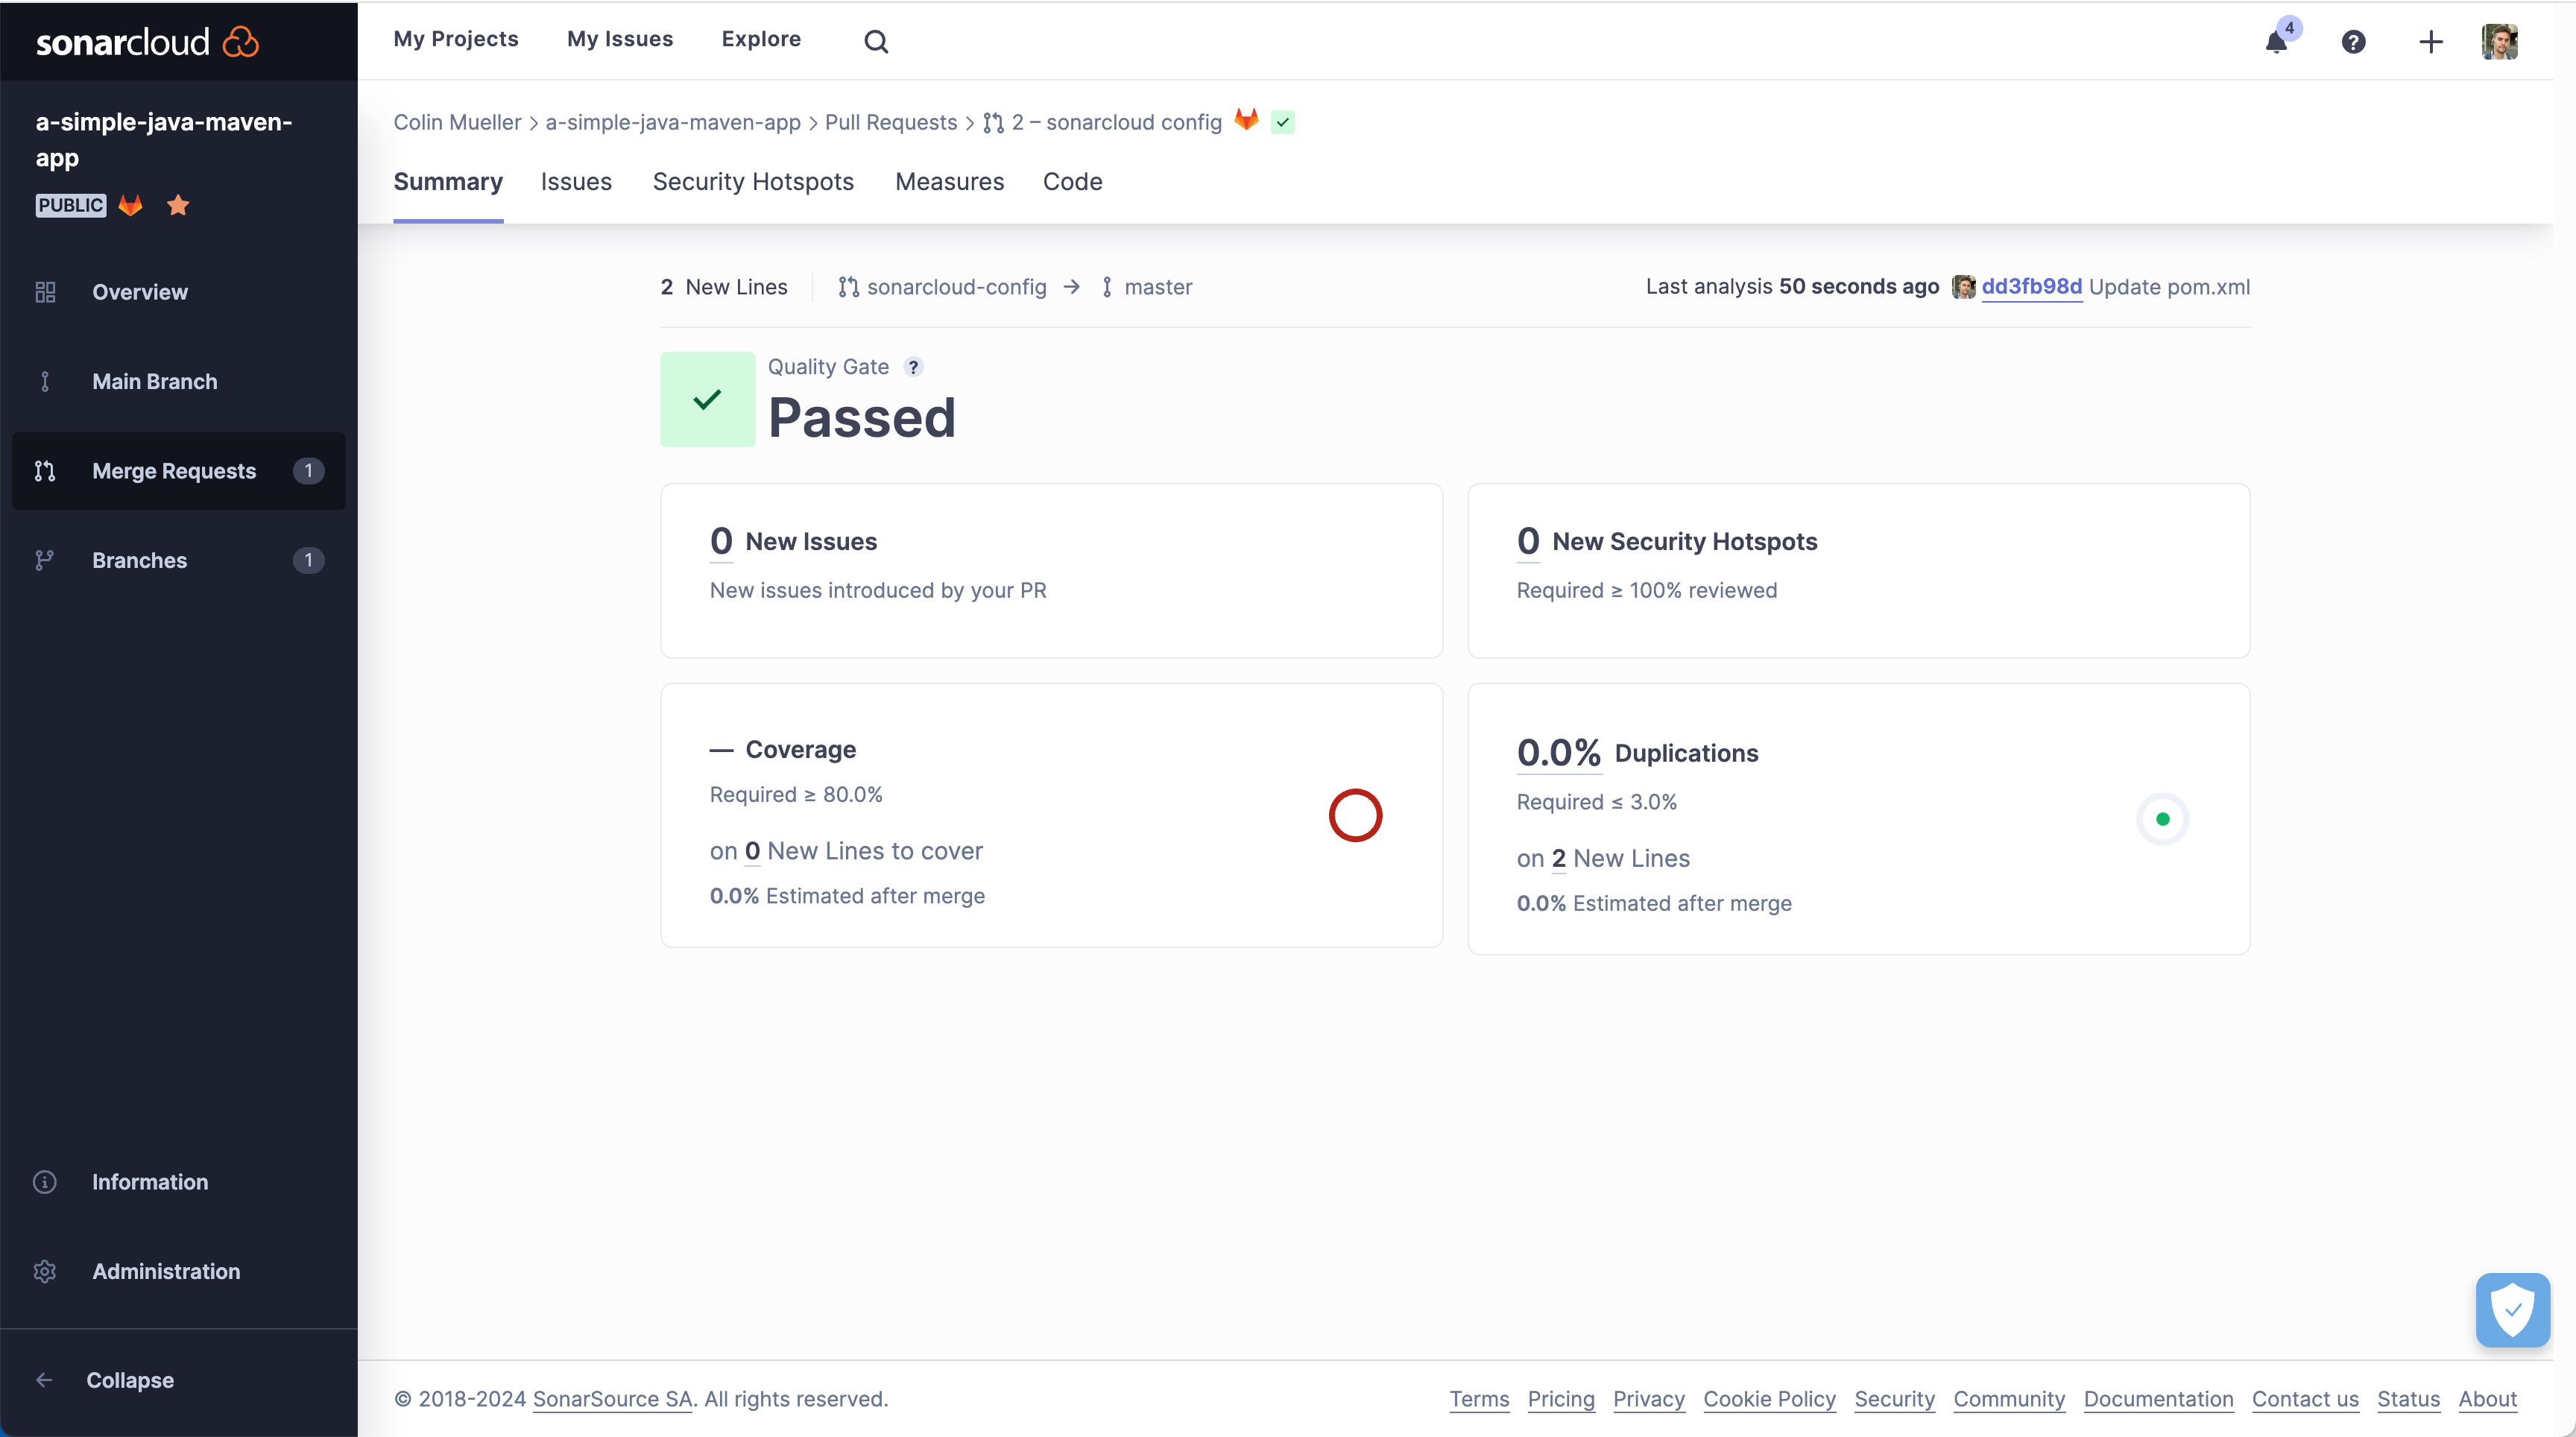
Task: Open Administration via the gear icon
Action: [44, 1271]
